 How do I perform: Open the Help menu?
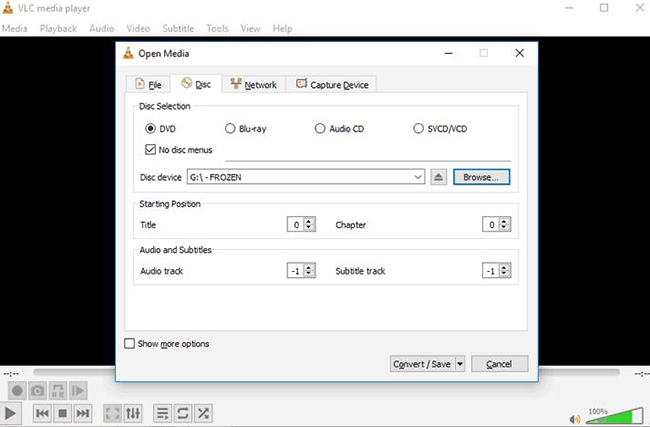(282, 29)
